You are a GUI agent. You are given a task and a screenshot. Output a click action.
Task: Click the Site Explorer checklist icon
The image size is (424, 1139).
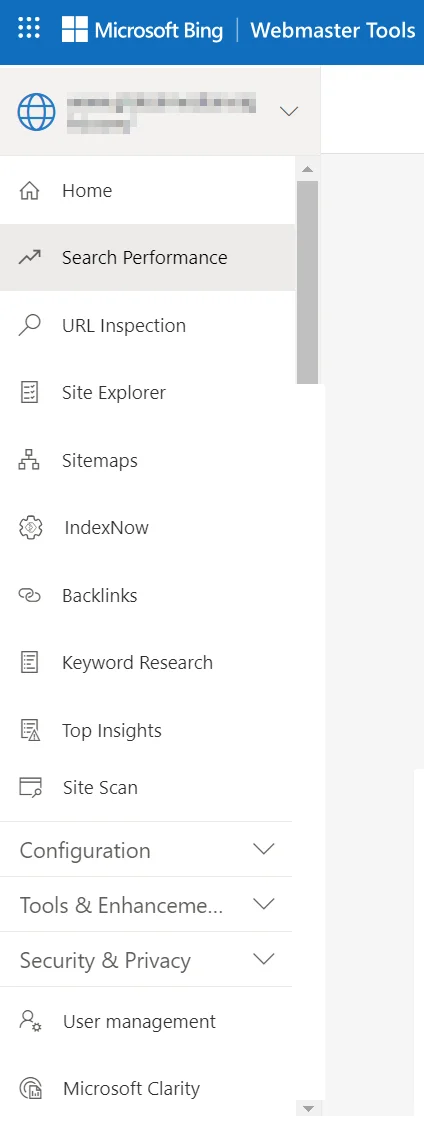click(29, 393)
